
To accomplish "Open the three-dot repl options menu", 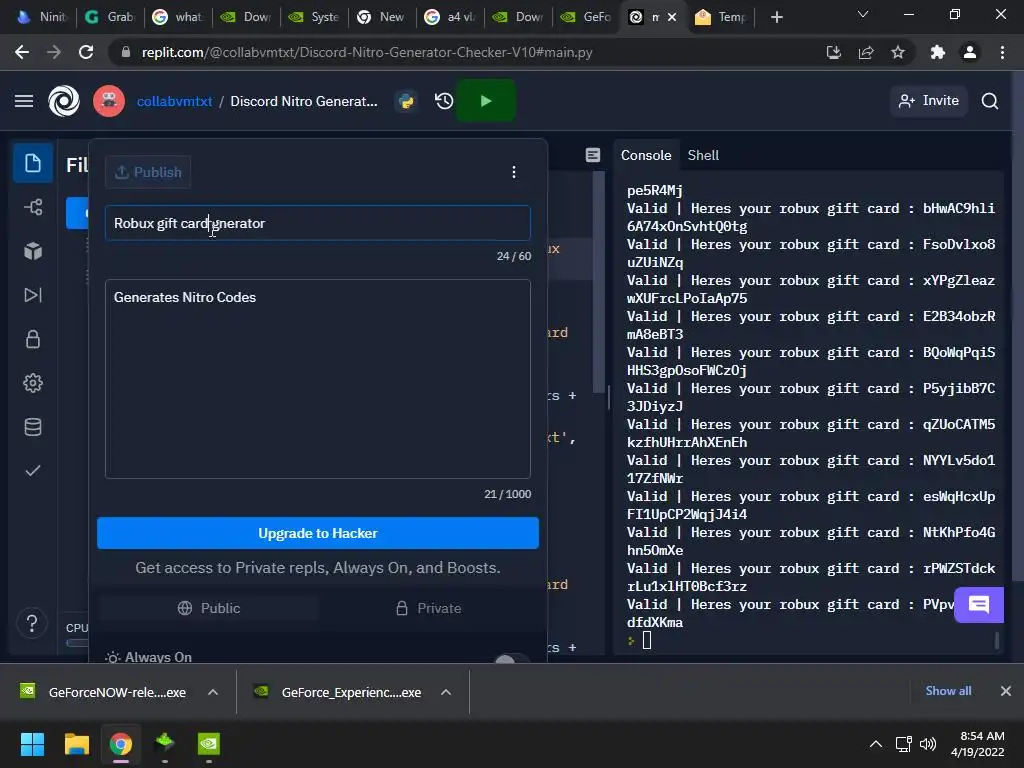I will (x=514, y=172).
